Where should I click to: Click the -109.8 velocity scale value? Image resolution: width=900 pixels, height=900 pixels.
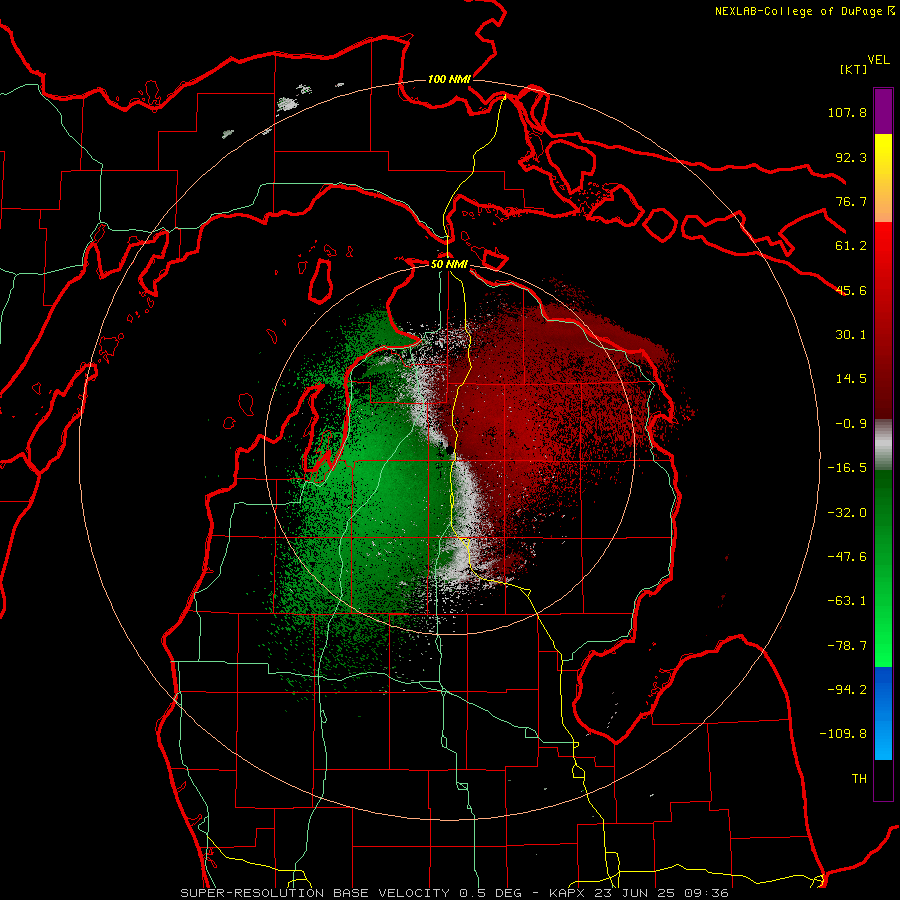click(x=843, y=734)
